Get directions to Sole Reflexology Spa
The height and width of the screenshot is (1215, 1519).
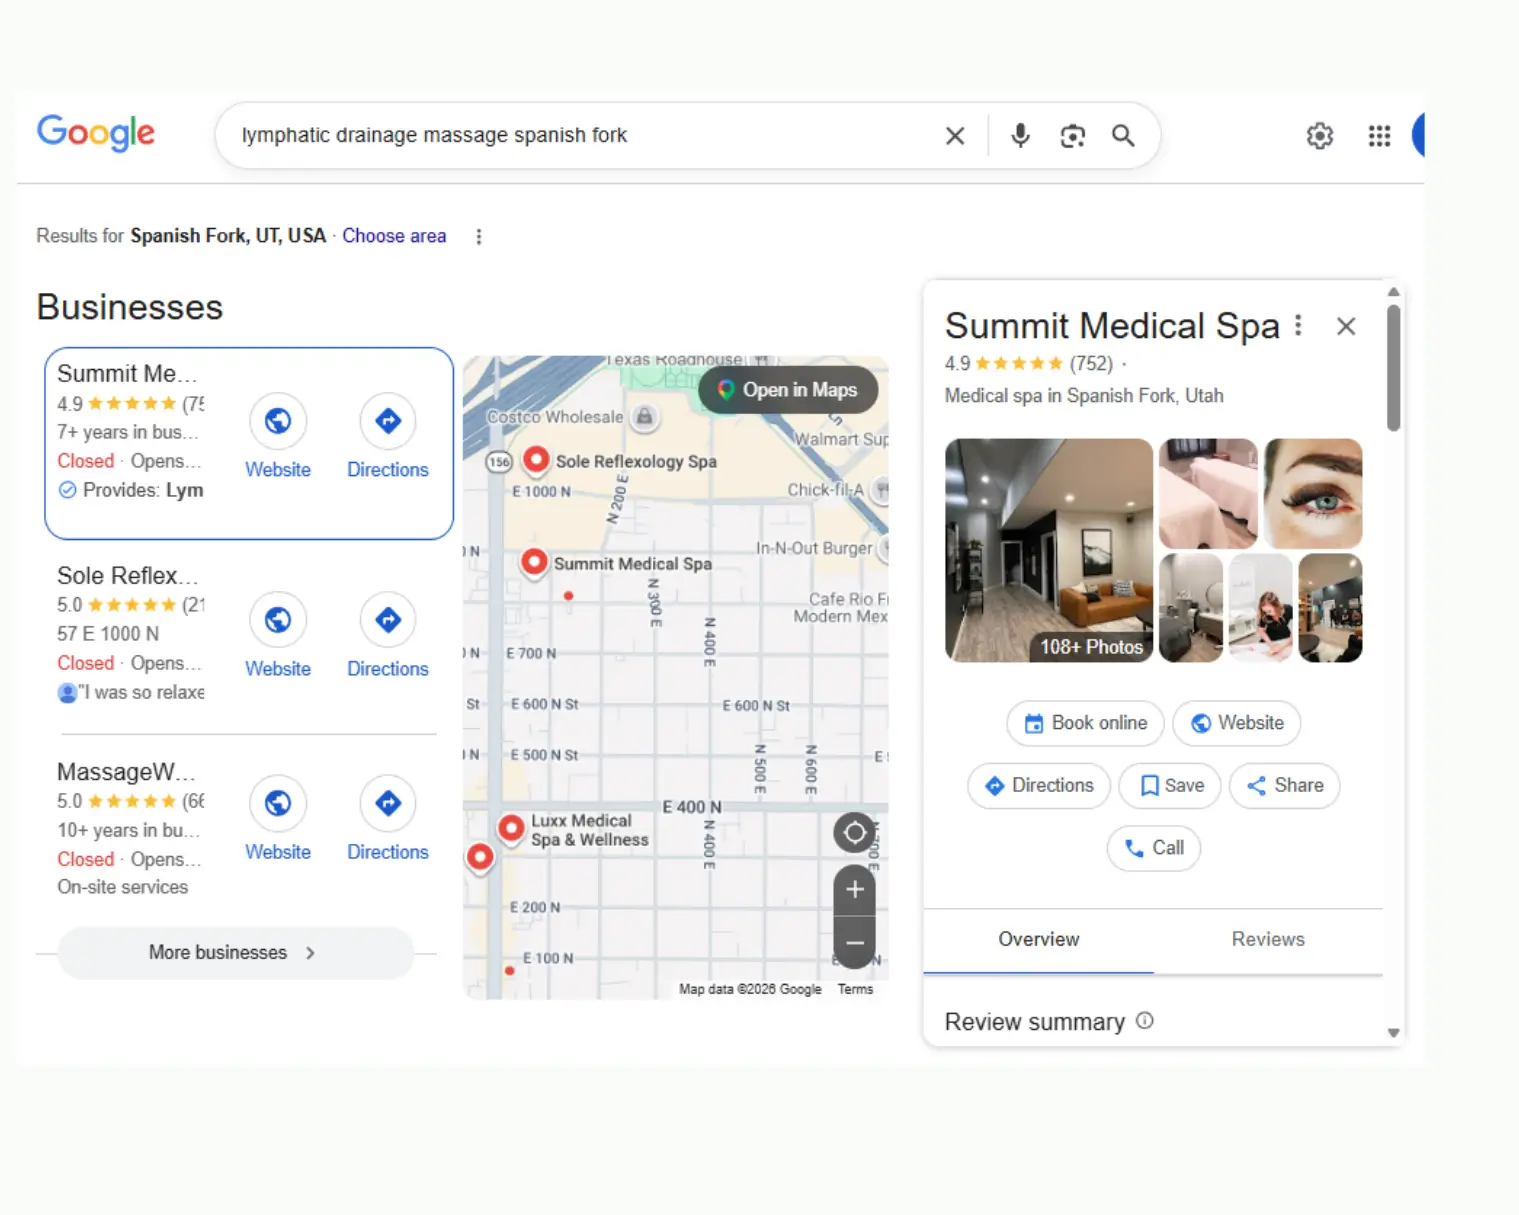pyautogui.click(x=387, y=620)
